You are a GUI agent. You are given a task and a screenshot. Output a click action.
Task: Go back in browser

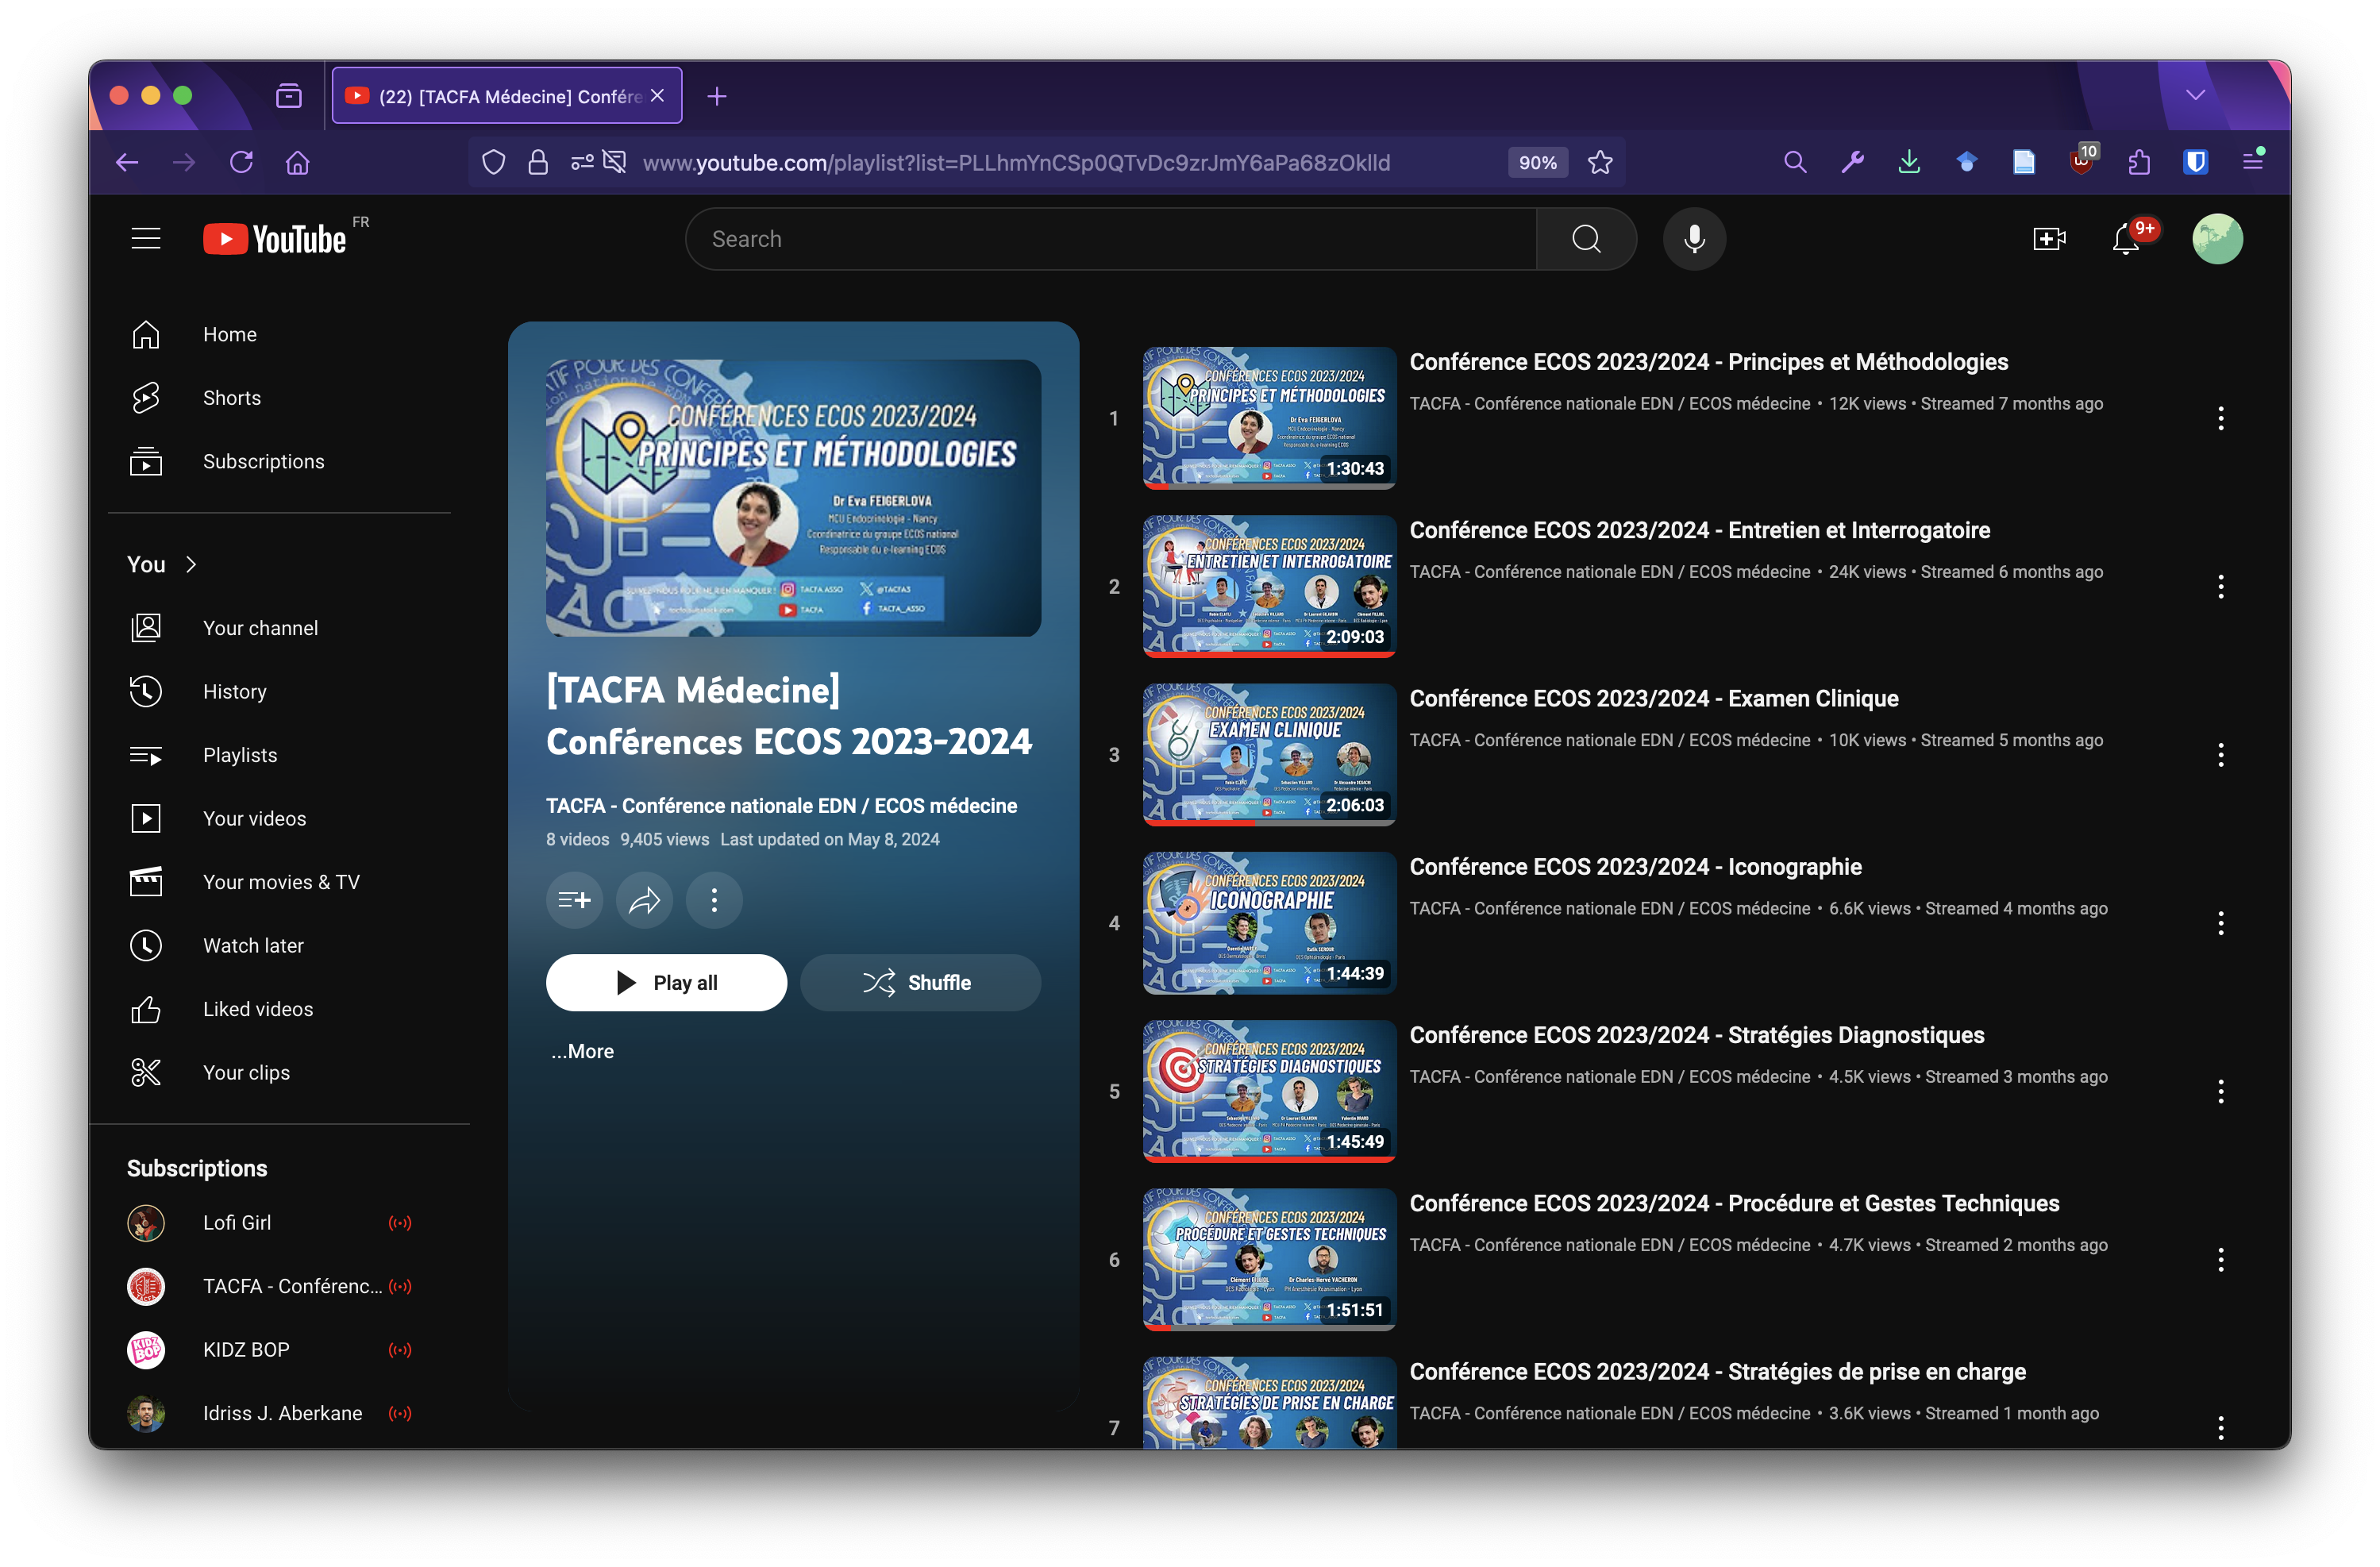point(127,162)
